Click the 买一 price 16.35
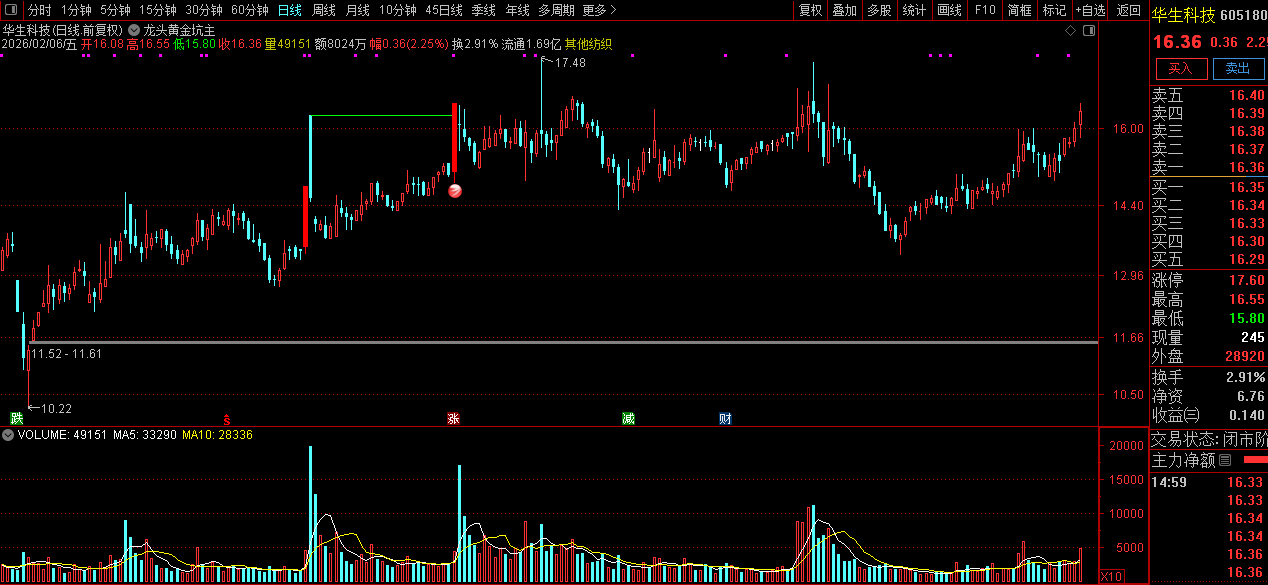The width and height of the screenshot is (1268, 585). pyautogui.click(x=1246, y=187)
